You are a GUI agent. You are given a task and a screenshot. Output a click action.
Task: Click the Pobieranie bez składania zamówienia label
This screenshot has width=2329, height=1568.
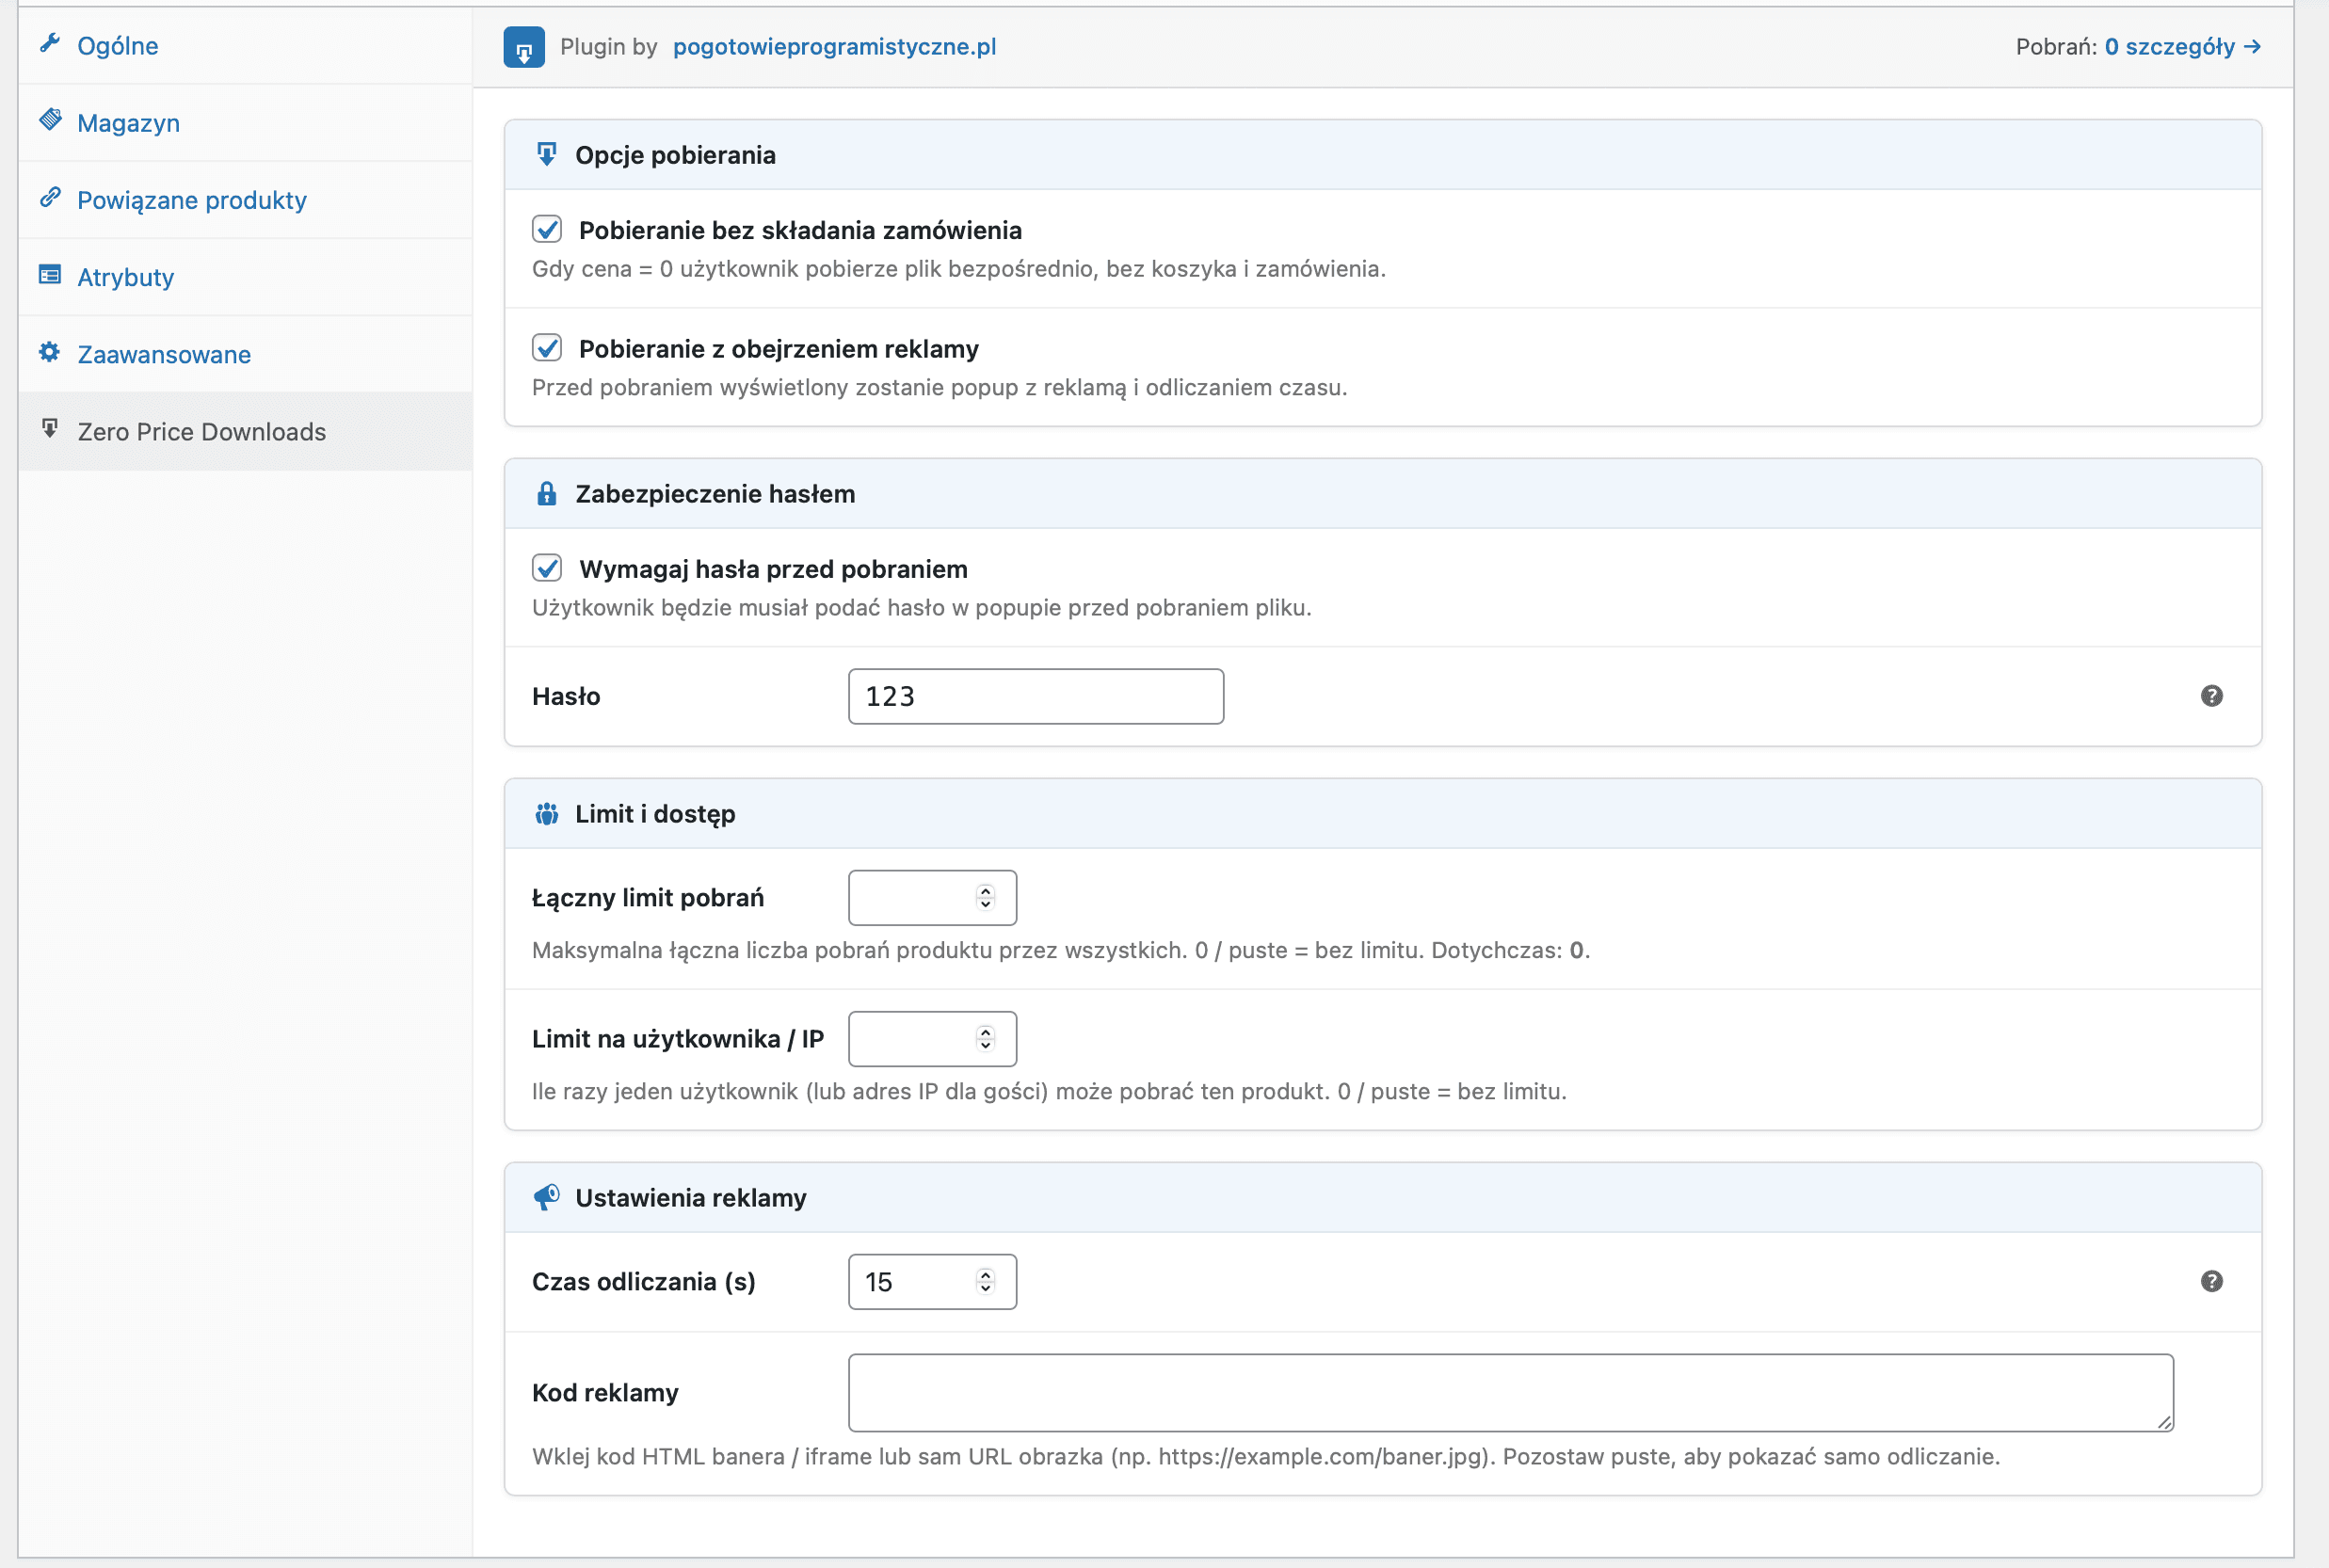pos(800,230)
